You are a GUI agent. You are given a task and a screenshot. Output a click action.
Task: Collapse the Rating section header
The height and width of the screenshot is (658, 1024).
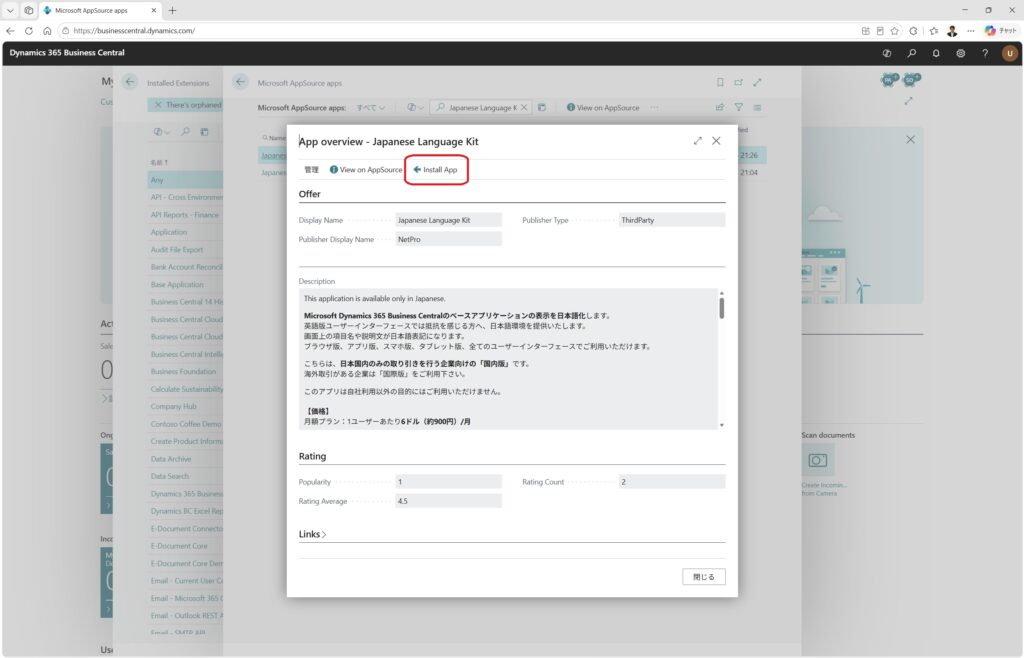312,456
